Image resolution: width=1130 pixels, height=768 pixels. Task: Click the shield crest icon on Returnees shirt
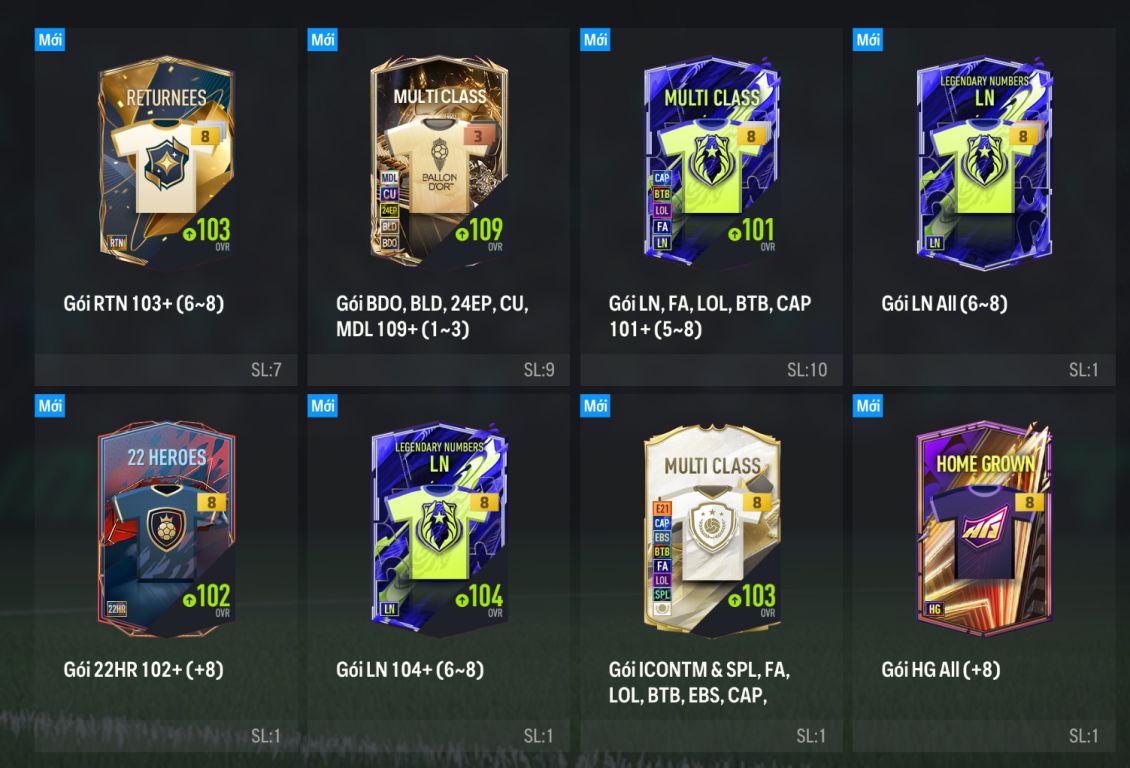point(166,164)
